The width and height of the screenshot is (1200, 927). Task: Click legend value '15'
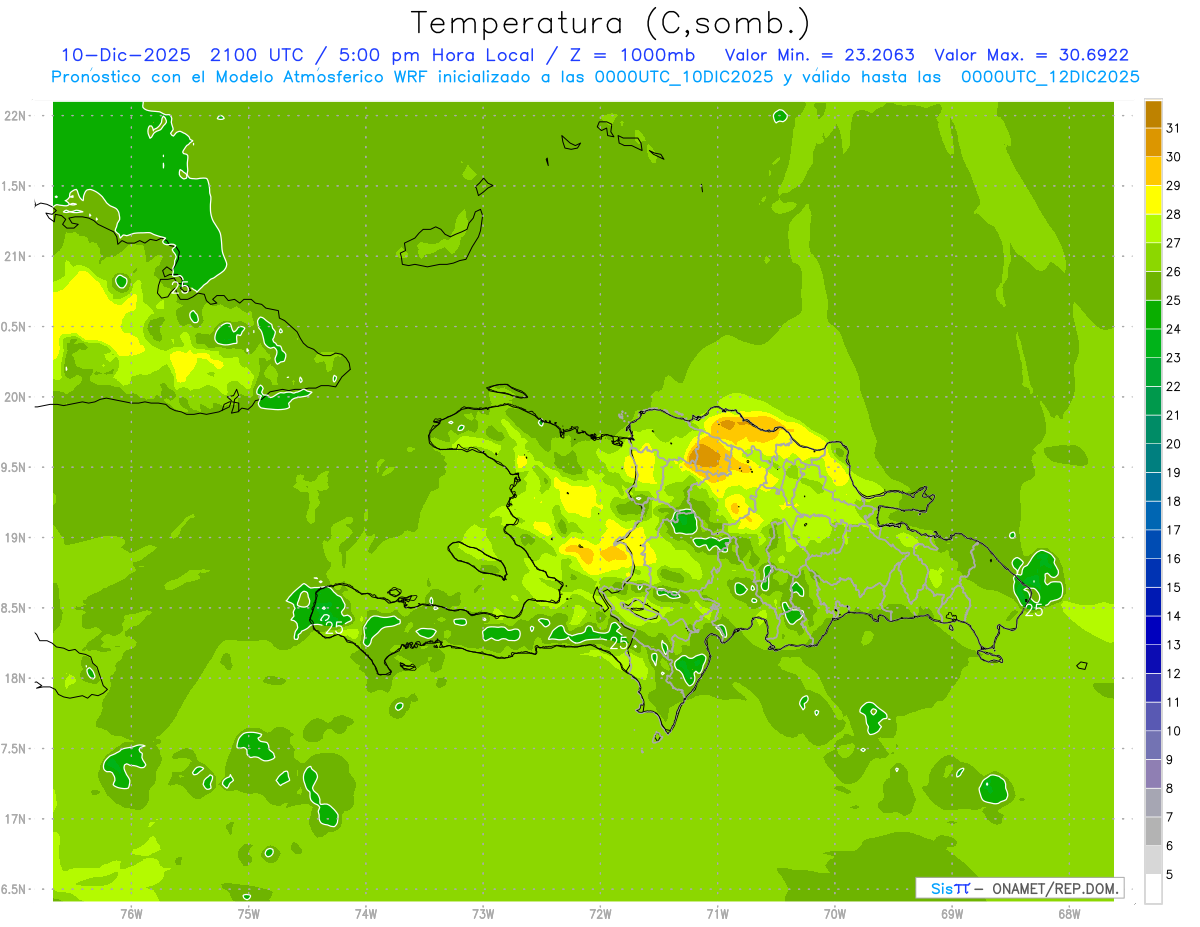coord(1174,588)
